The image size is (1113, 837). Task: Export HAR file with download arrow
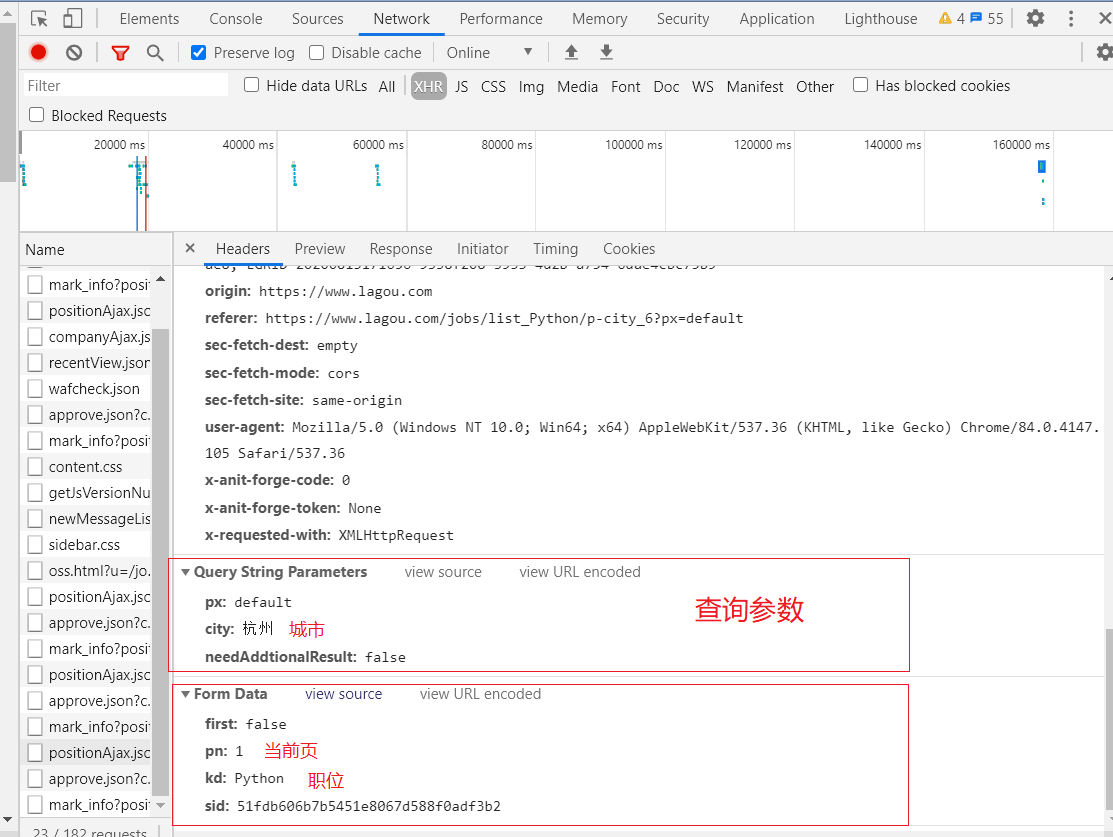click(606, 53)
